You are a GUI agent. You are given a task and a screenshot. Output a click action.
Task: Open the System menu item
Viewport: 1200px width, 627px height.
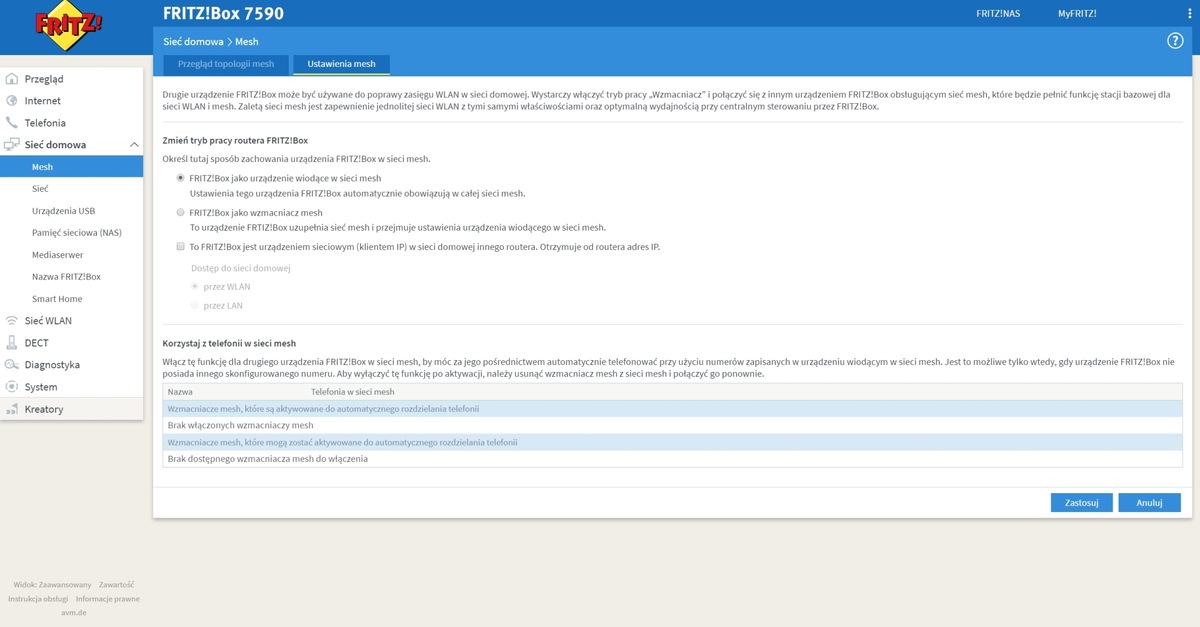click(41, 387)
